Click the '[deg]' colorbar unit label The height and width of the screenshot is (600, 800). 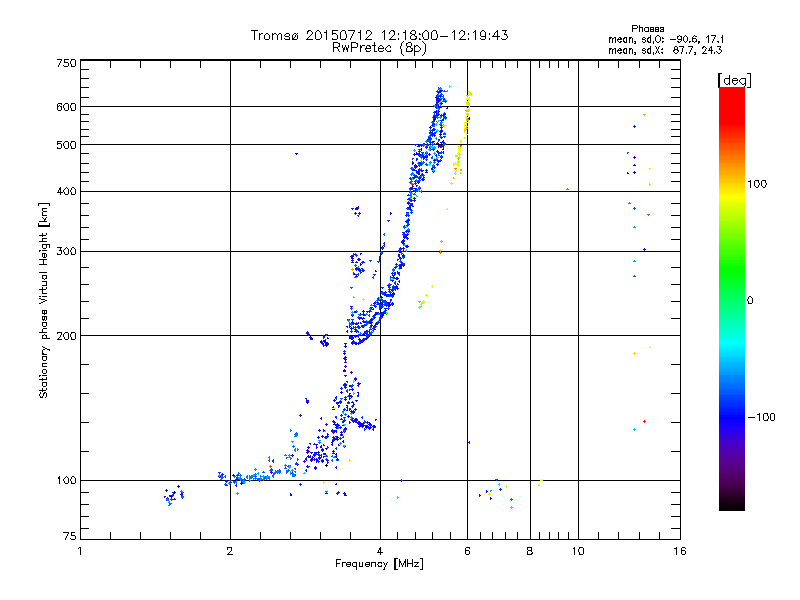734,80
